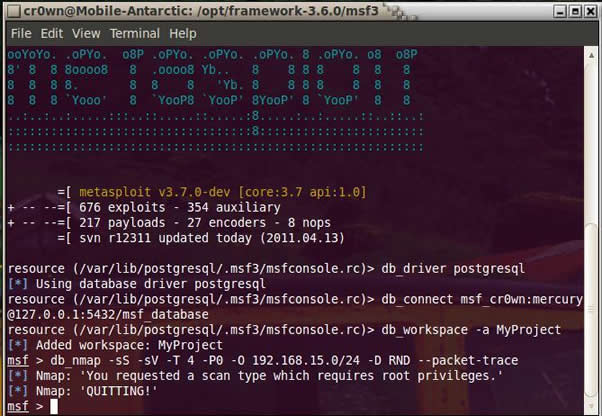Click 'db_workspace -a MyProject' command
The height and width of the screenshot is (416, 602).
coord(471,330)
